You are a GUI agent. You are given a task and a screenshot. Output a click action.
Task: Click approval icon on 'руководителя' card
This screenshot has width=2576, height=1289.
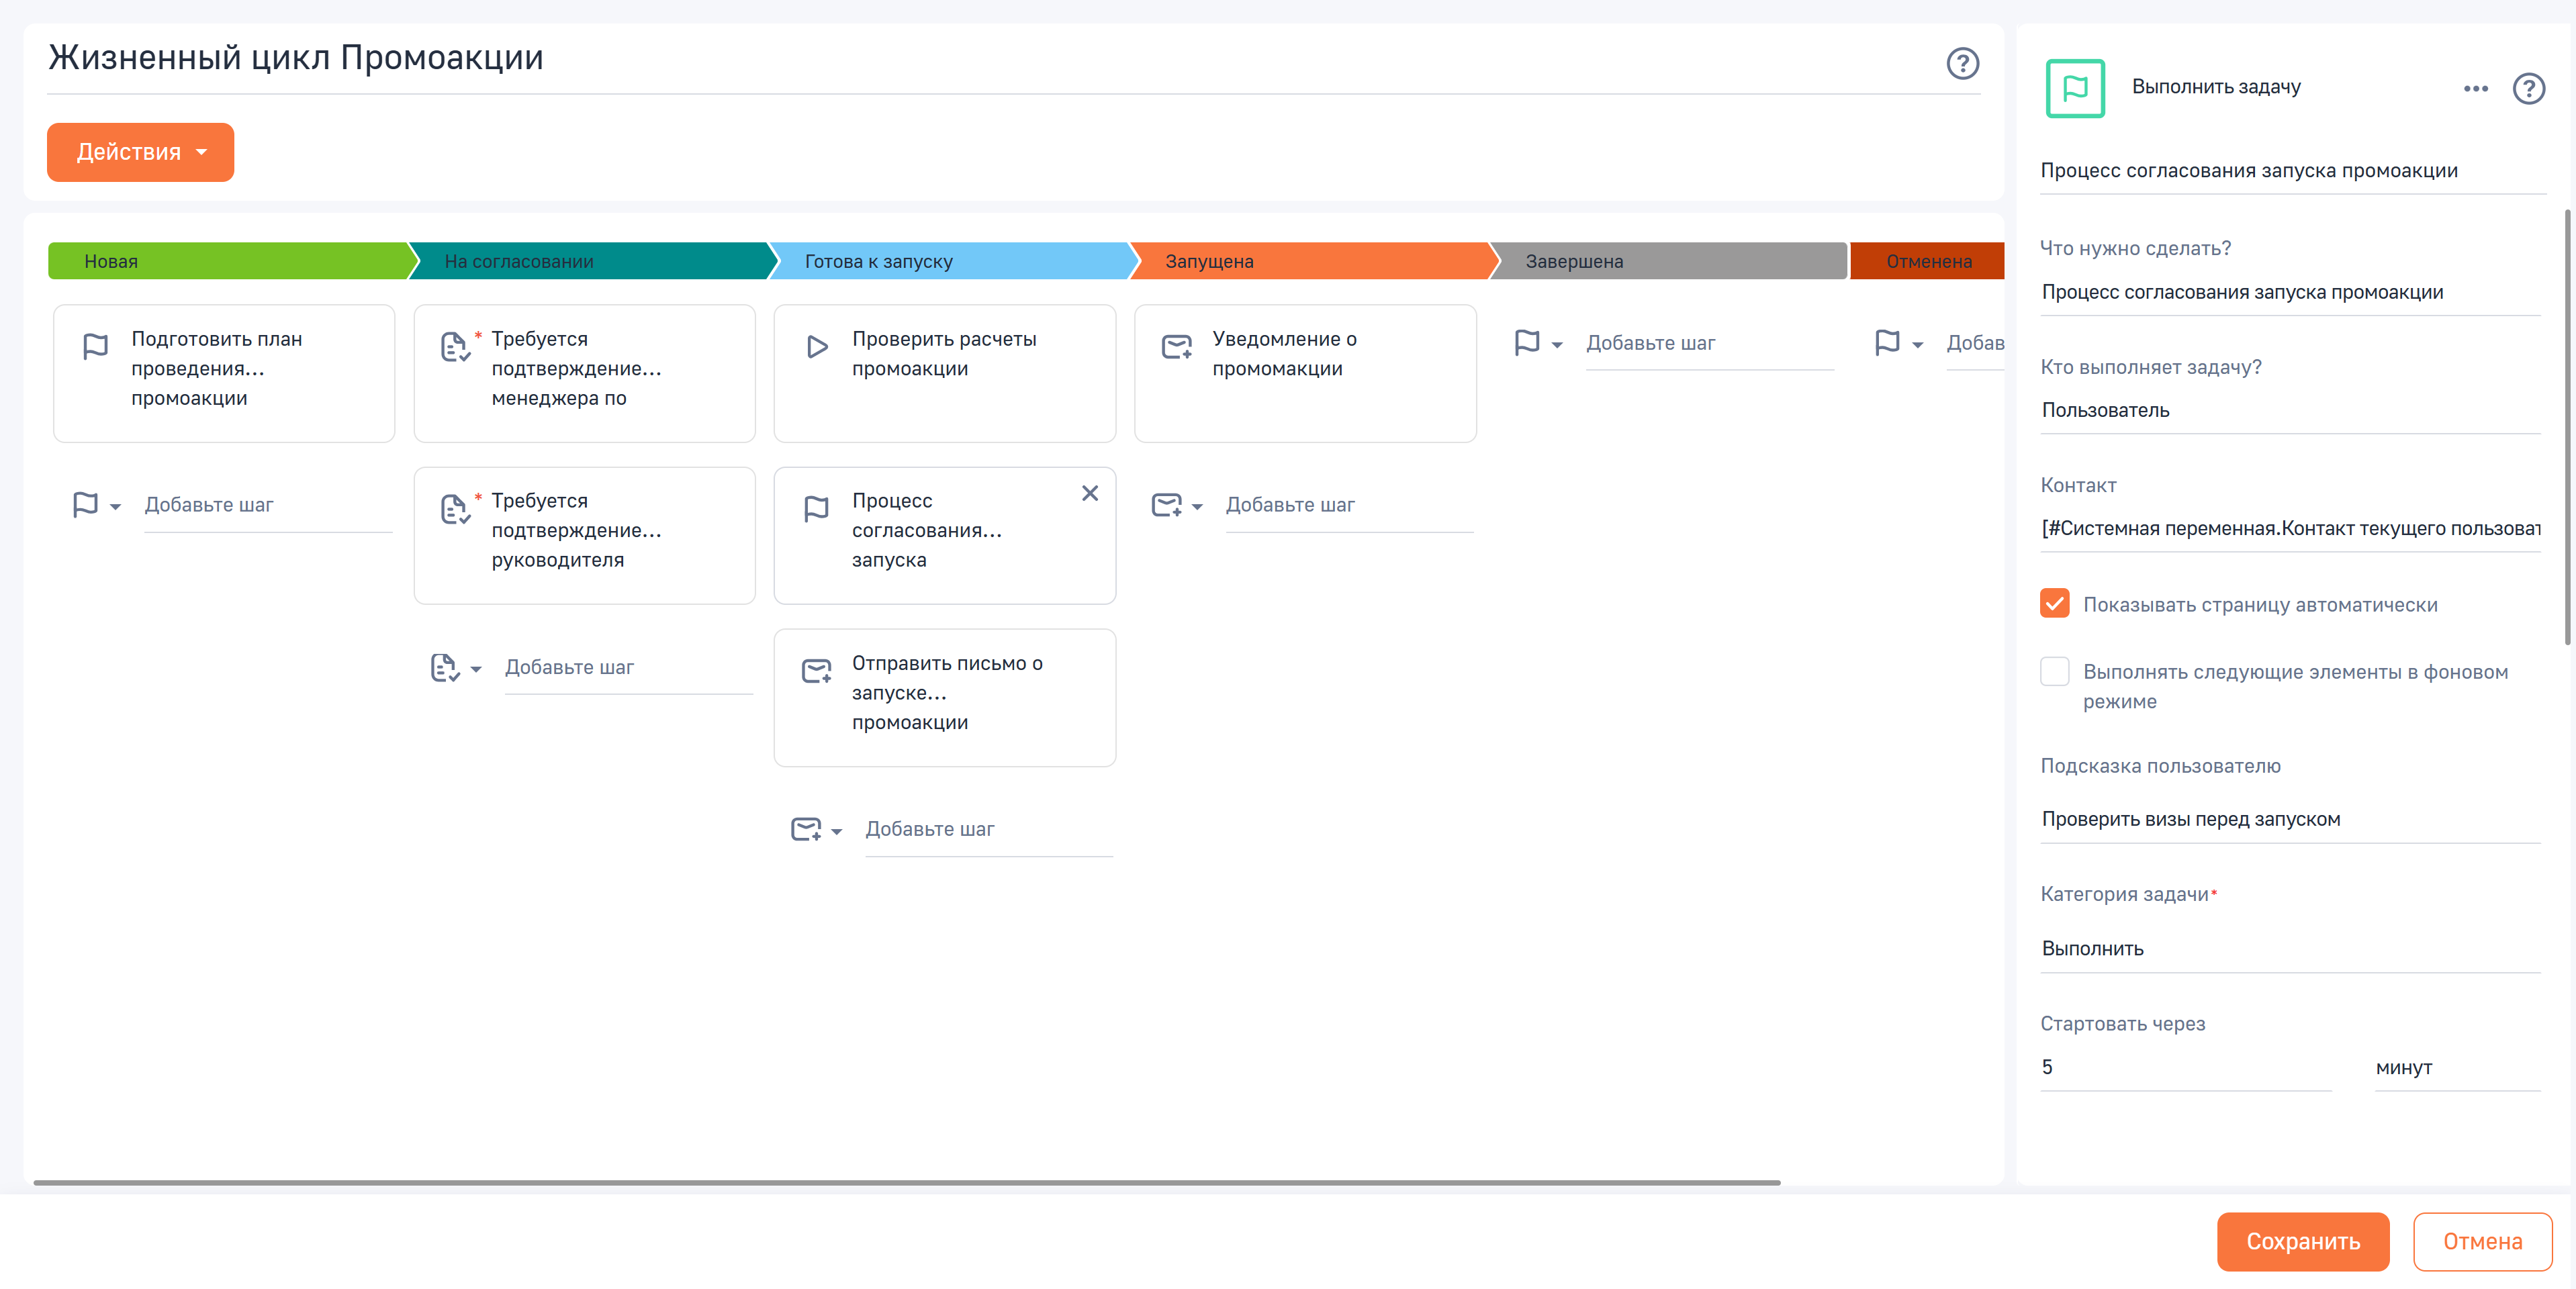click(x=455, y=508)
